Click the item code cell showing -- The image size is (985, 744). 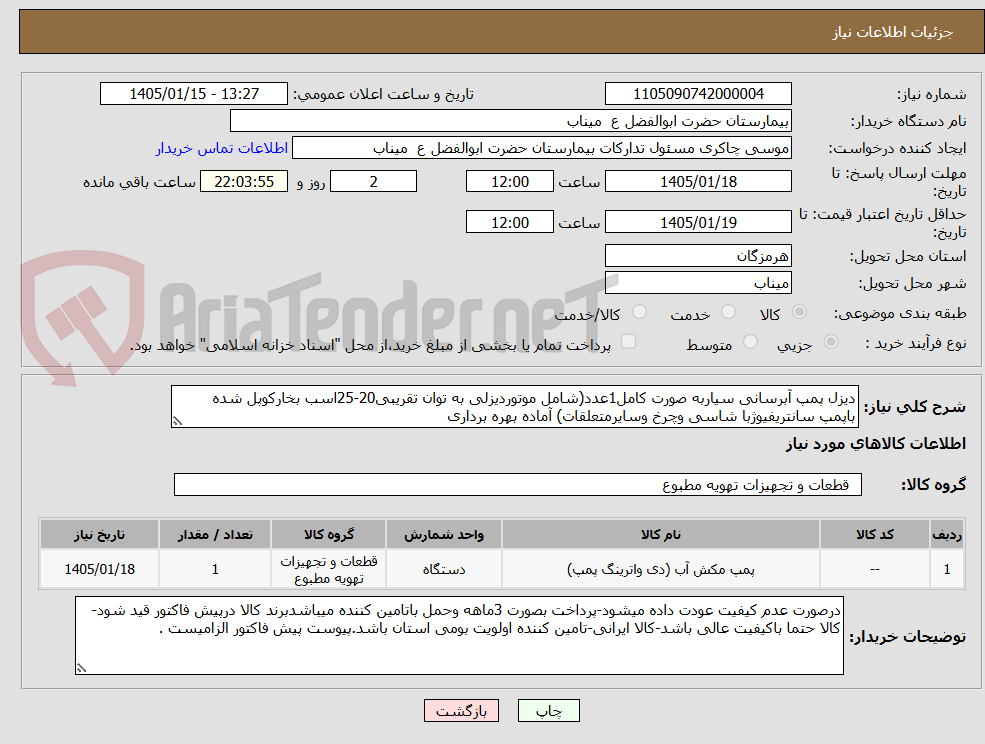tap(875, 569)
